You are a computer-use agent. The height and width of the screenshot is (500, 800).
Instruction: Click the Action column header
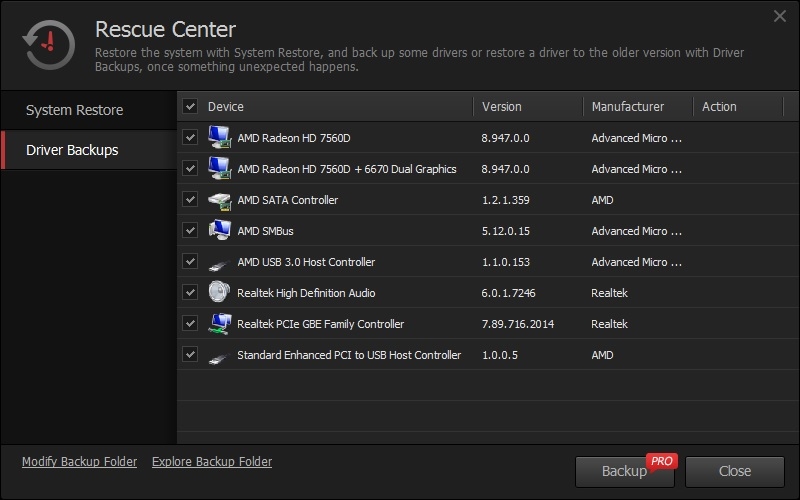(x=719, y=107)
